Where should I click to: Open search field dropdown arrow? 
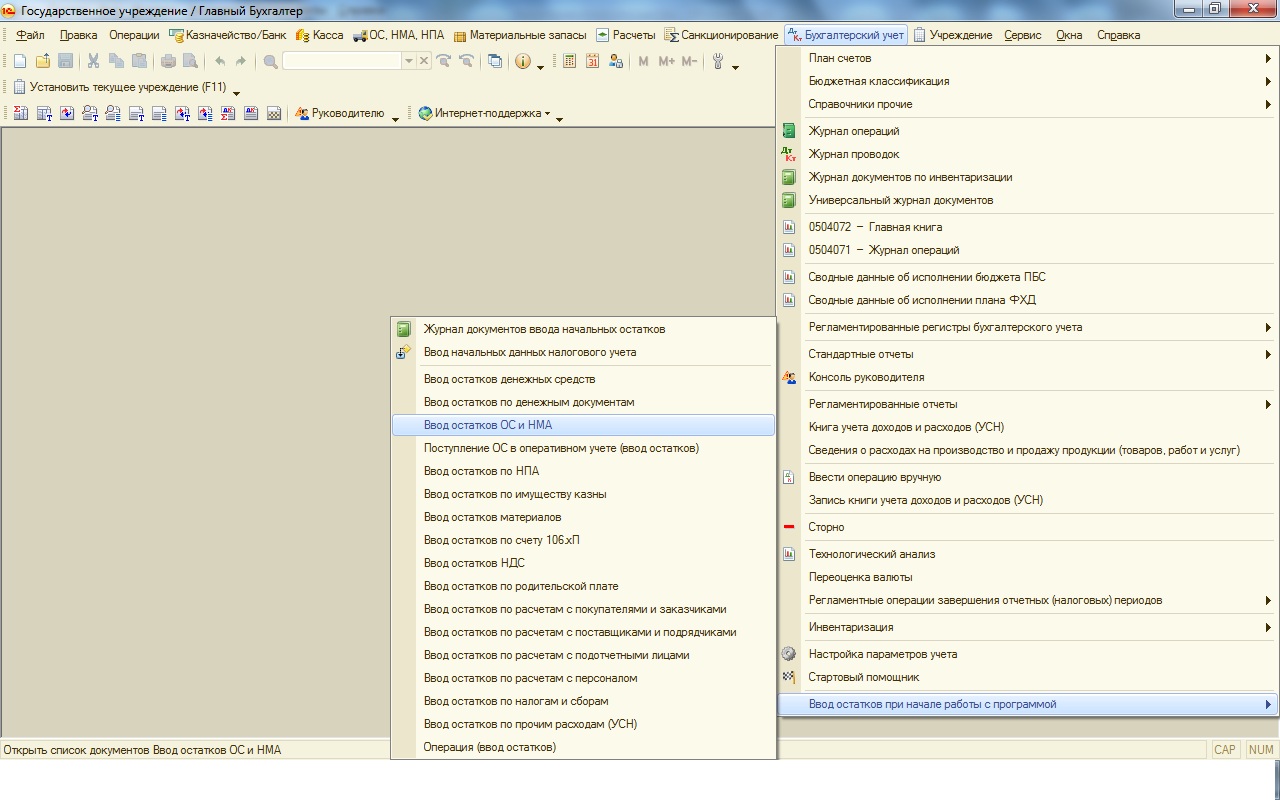(408, 61)
